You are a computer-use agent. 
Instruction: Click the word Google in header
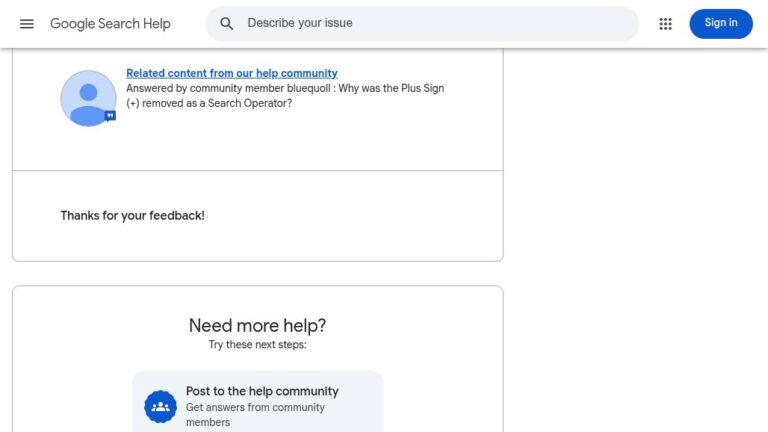(x=72, y=24)
